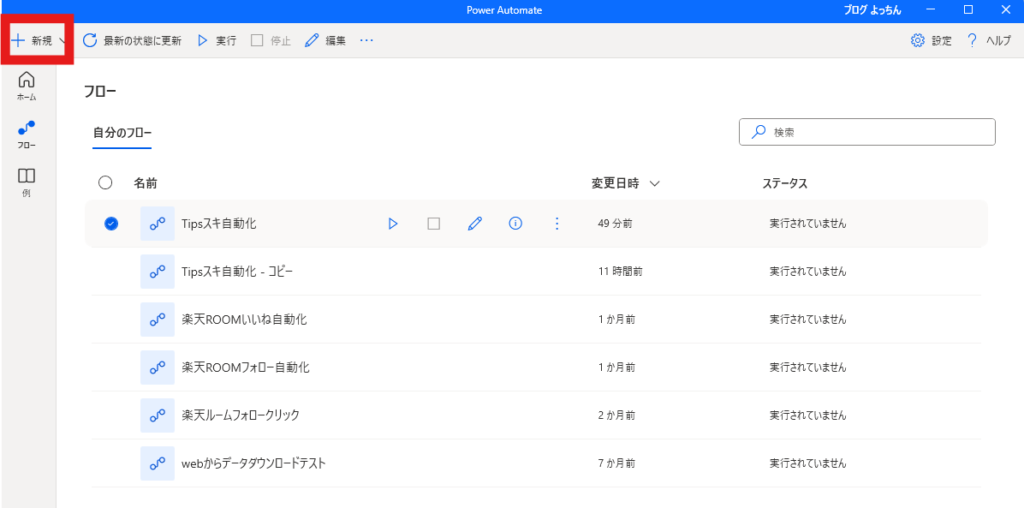Image resolution: width=1024 pixels, height=508 pixels.
Task: Click the 検索 search field
Action: tap(867, 132)
